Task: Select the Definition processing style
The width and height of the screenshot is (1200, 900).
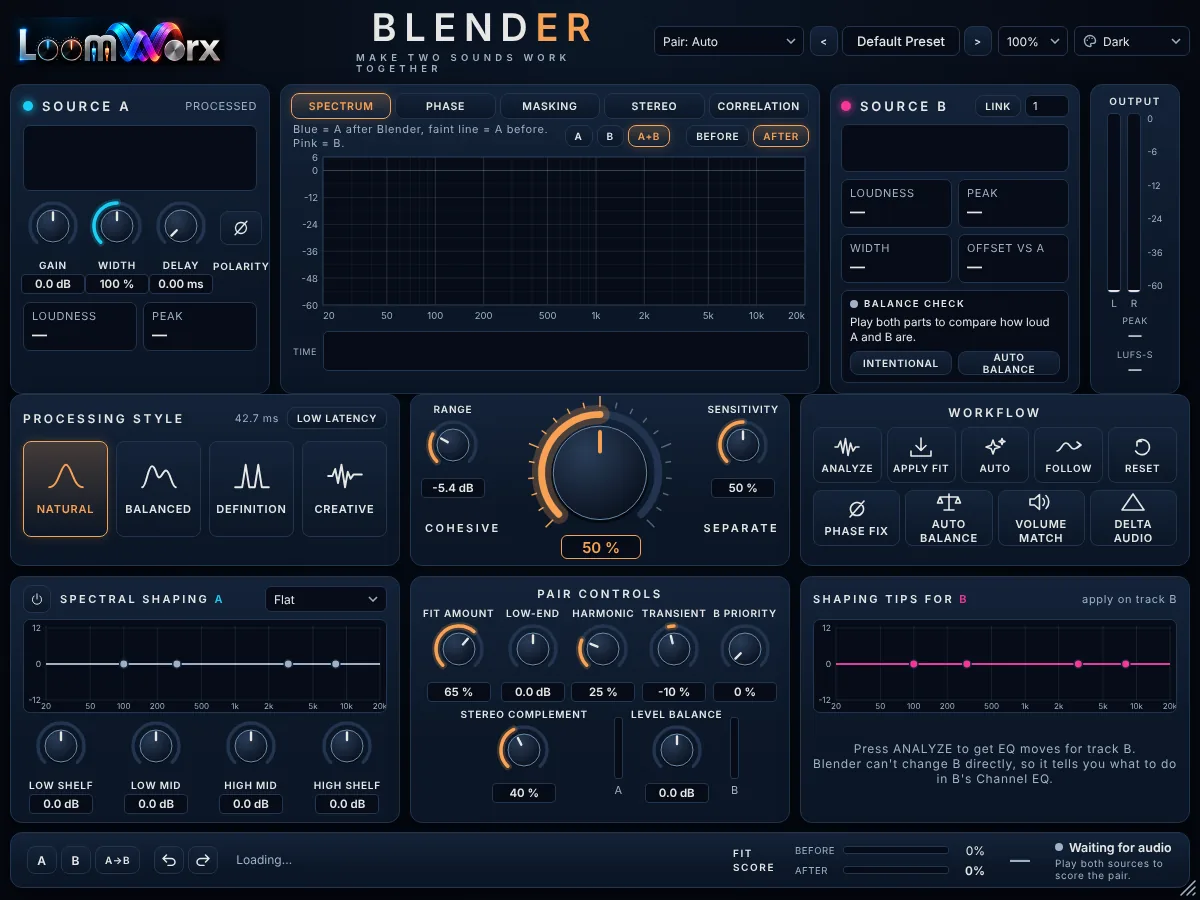Action: pos(251,489)
